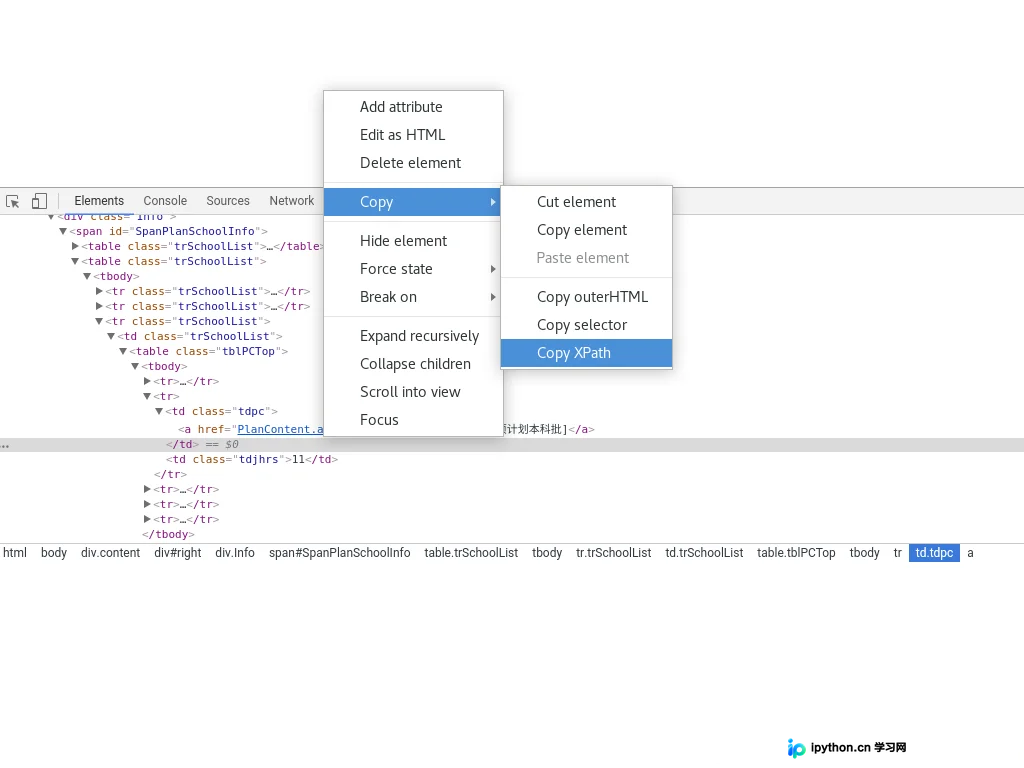Jump to div.content in the breadcrumb bar
Screen dimensions: 1024x768
point(110,553)
